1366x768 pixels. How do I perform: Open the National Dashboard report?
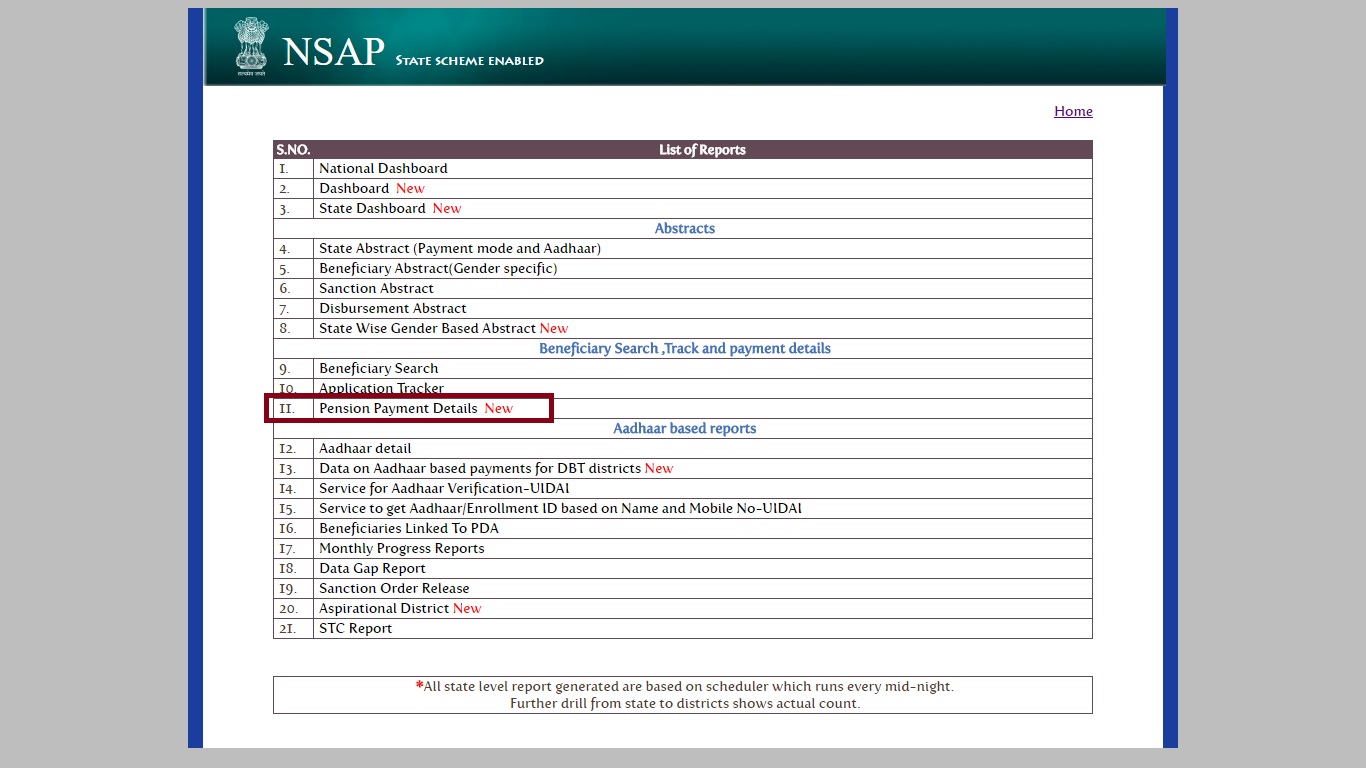tap(383, 169)
